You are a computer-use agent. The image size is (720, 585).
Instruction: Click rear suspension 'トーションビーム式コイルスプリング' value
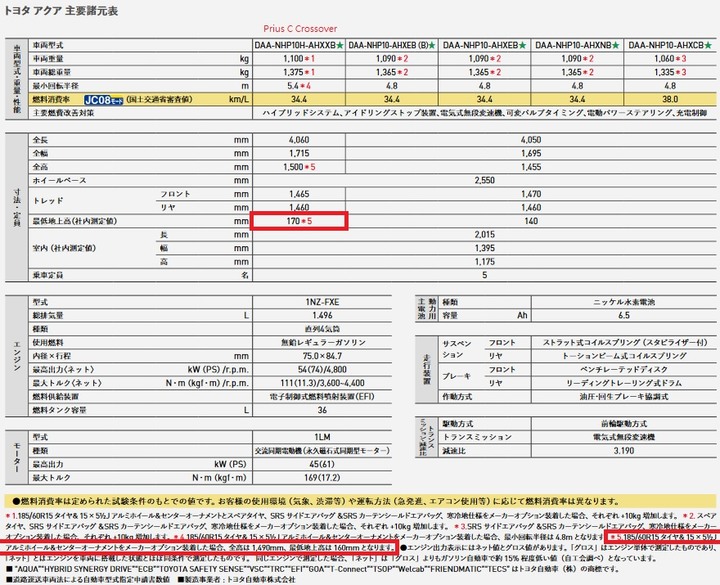(x=624, y=356)
